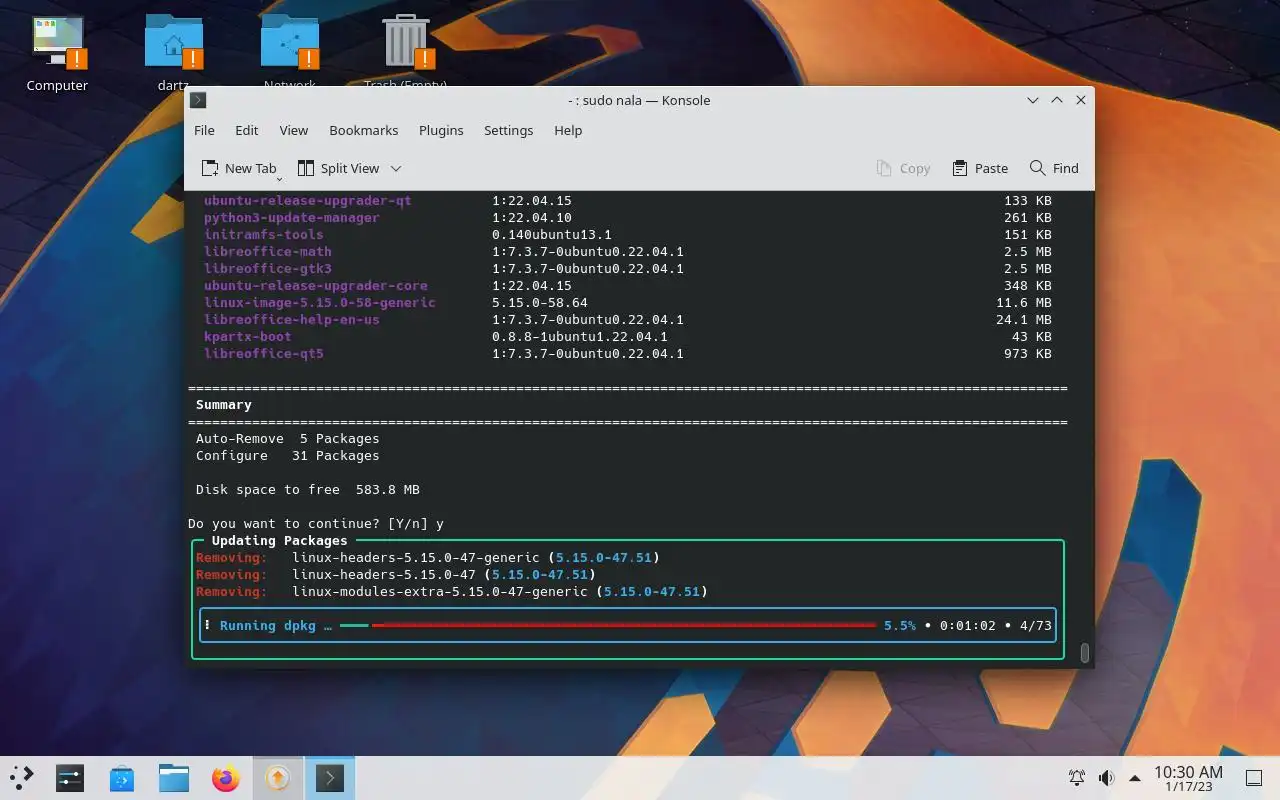Click the libreoffice-math package name

268,251
